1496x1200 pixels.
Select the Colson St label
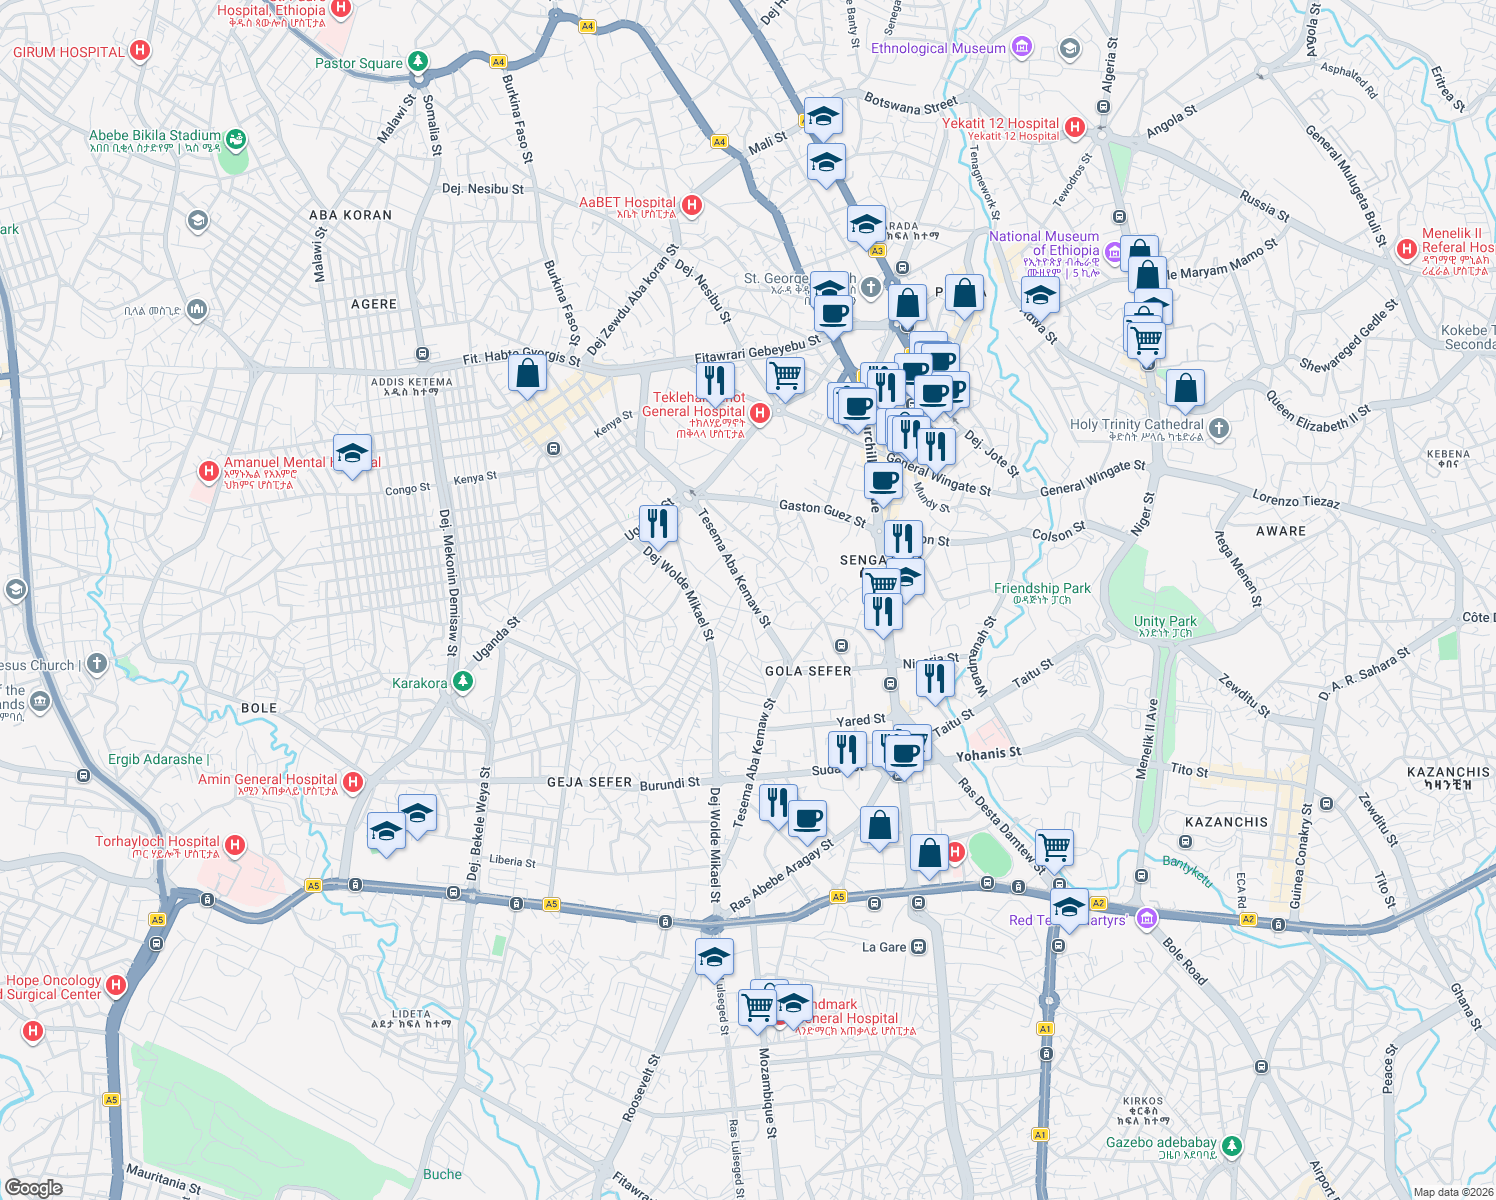(1058, 532)
